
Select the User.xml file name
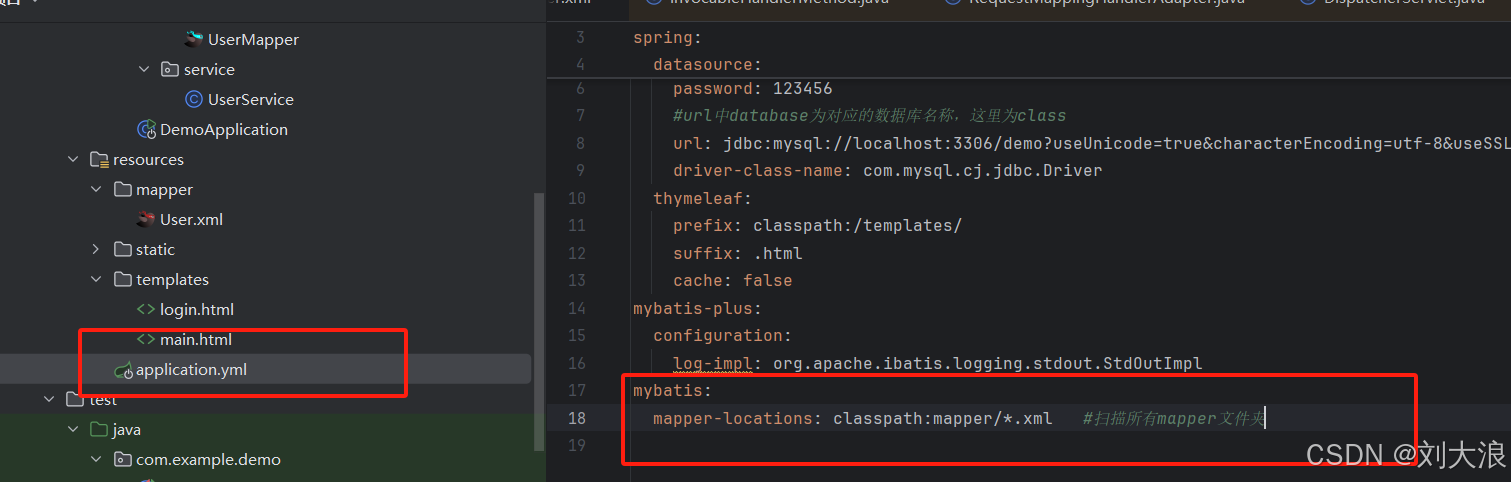click(x=191, y=219)
